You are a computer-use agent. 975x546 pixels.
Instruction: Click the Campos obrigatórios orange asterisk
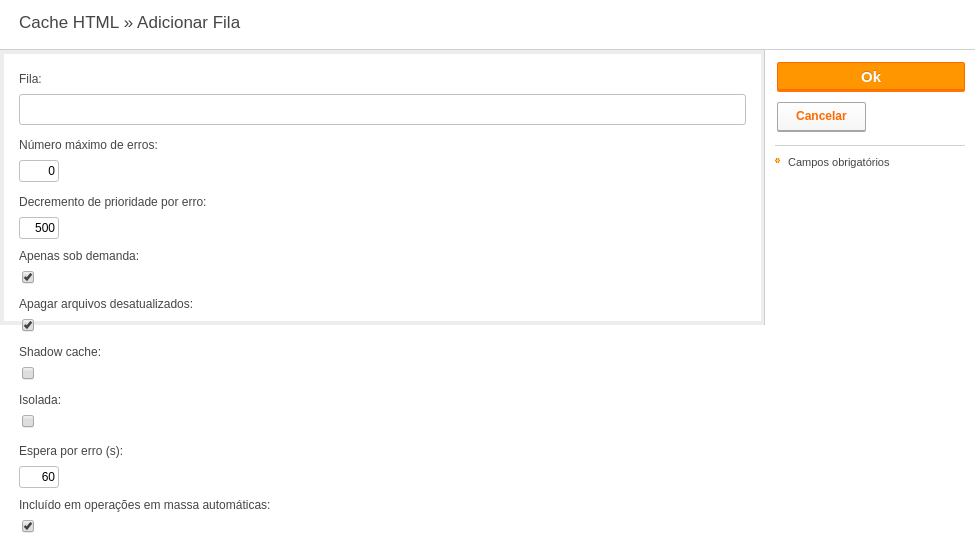(777, 160)
